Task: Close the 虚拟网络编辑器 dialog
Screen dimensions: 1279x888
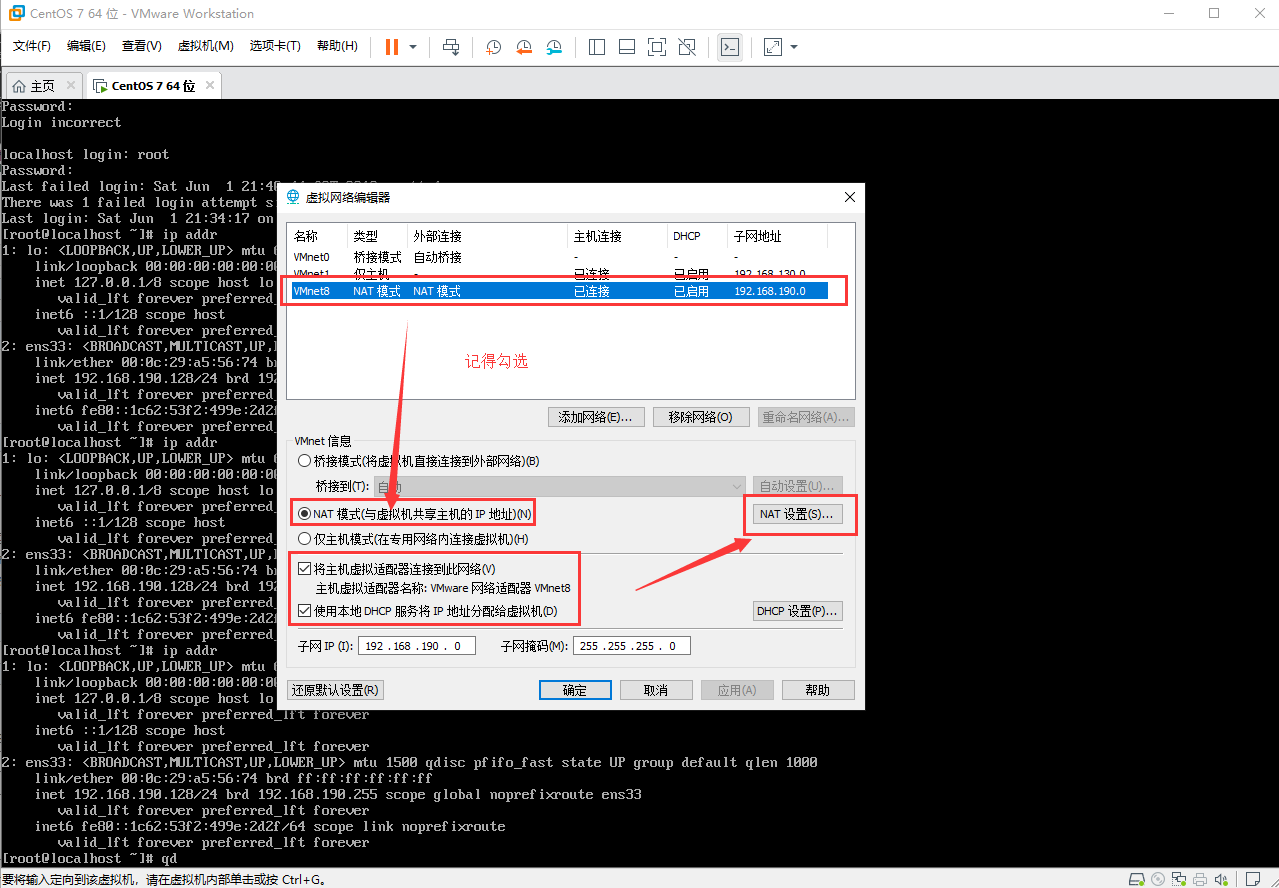Action: click(849, 198)
